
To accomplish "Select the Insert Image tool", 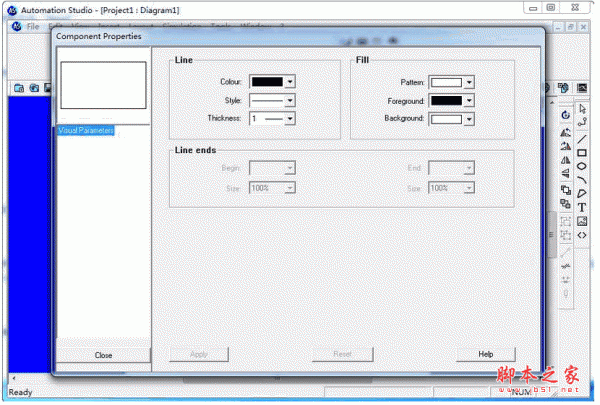I will [x=582, y=221].
